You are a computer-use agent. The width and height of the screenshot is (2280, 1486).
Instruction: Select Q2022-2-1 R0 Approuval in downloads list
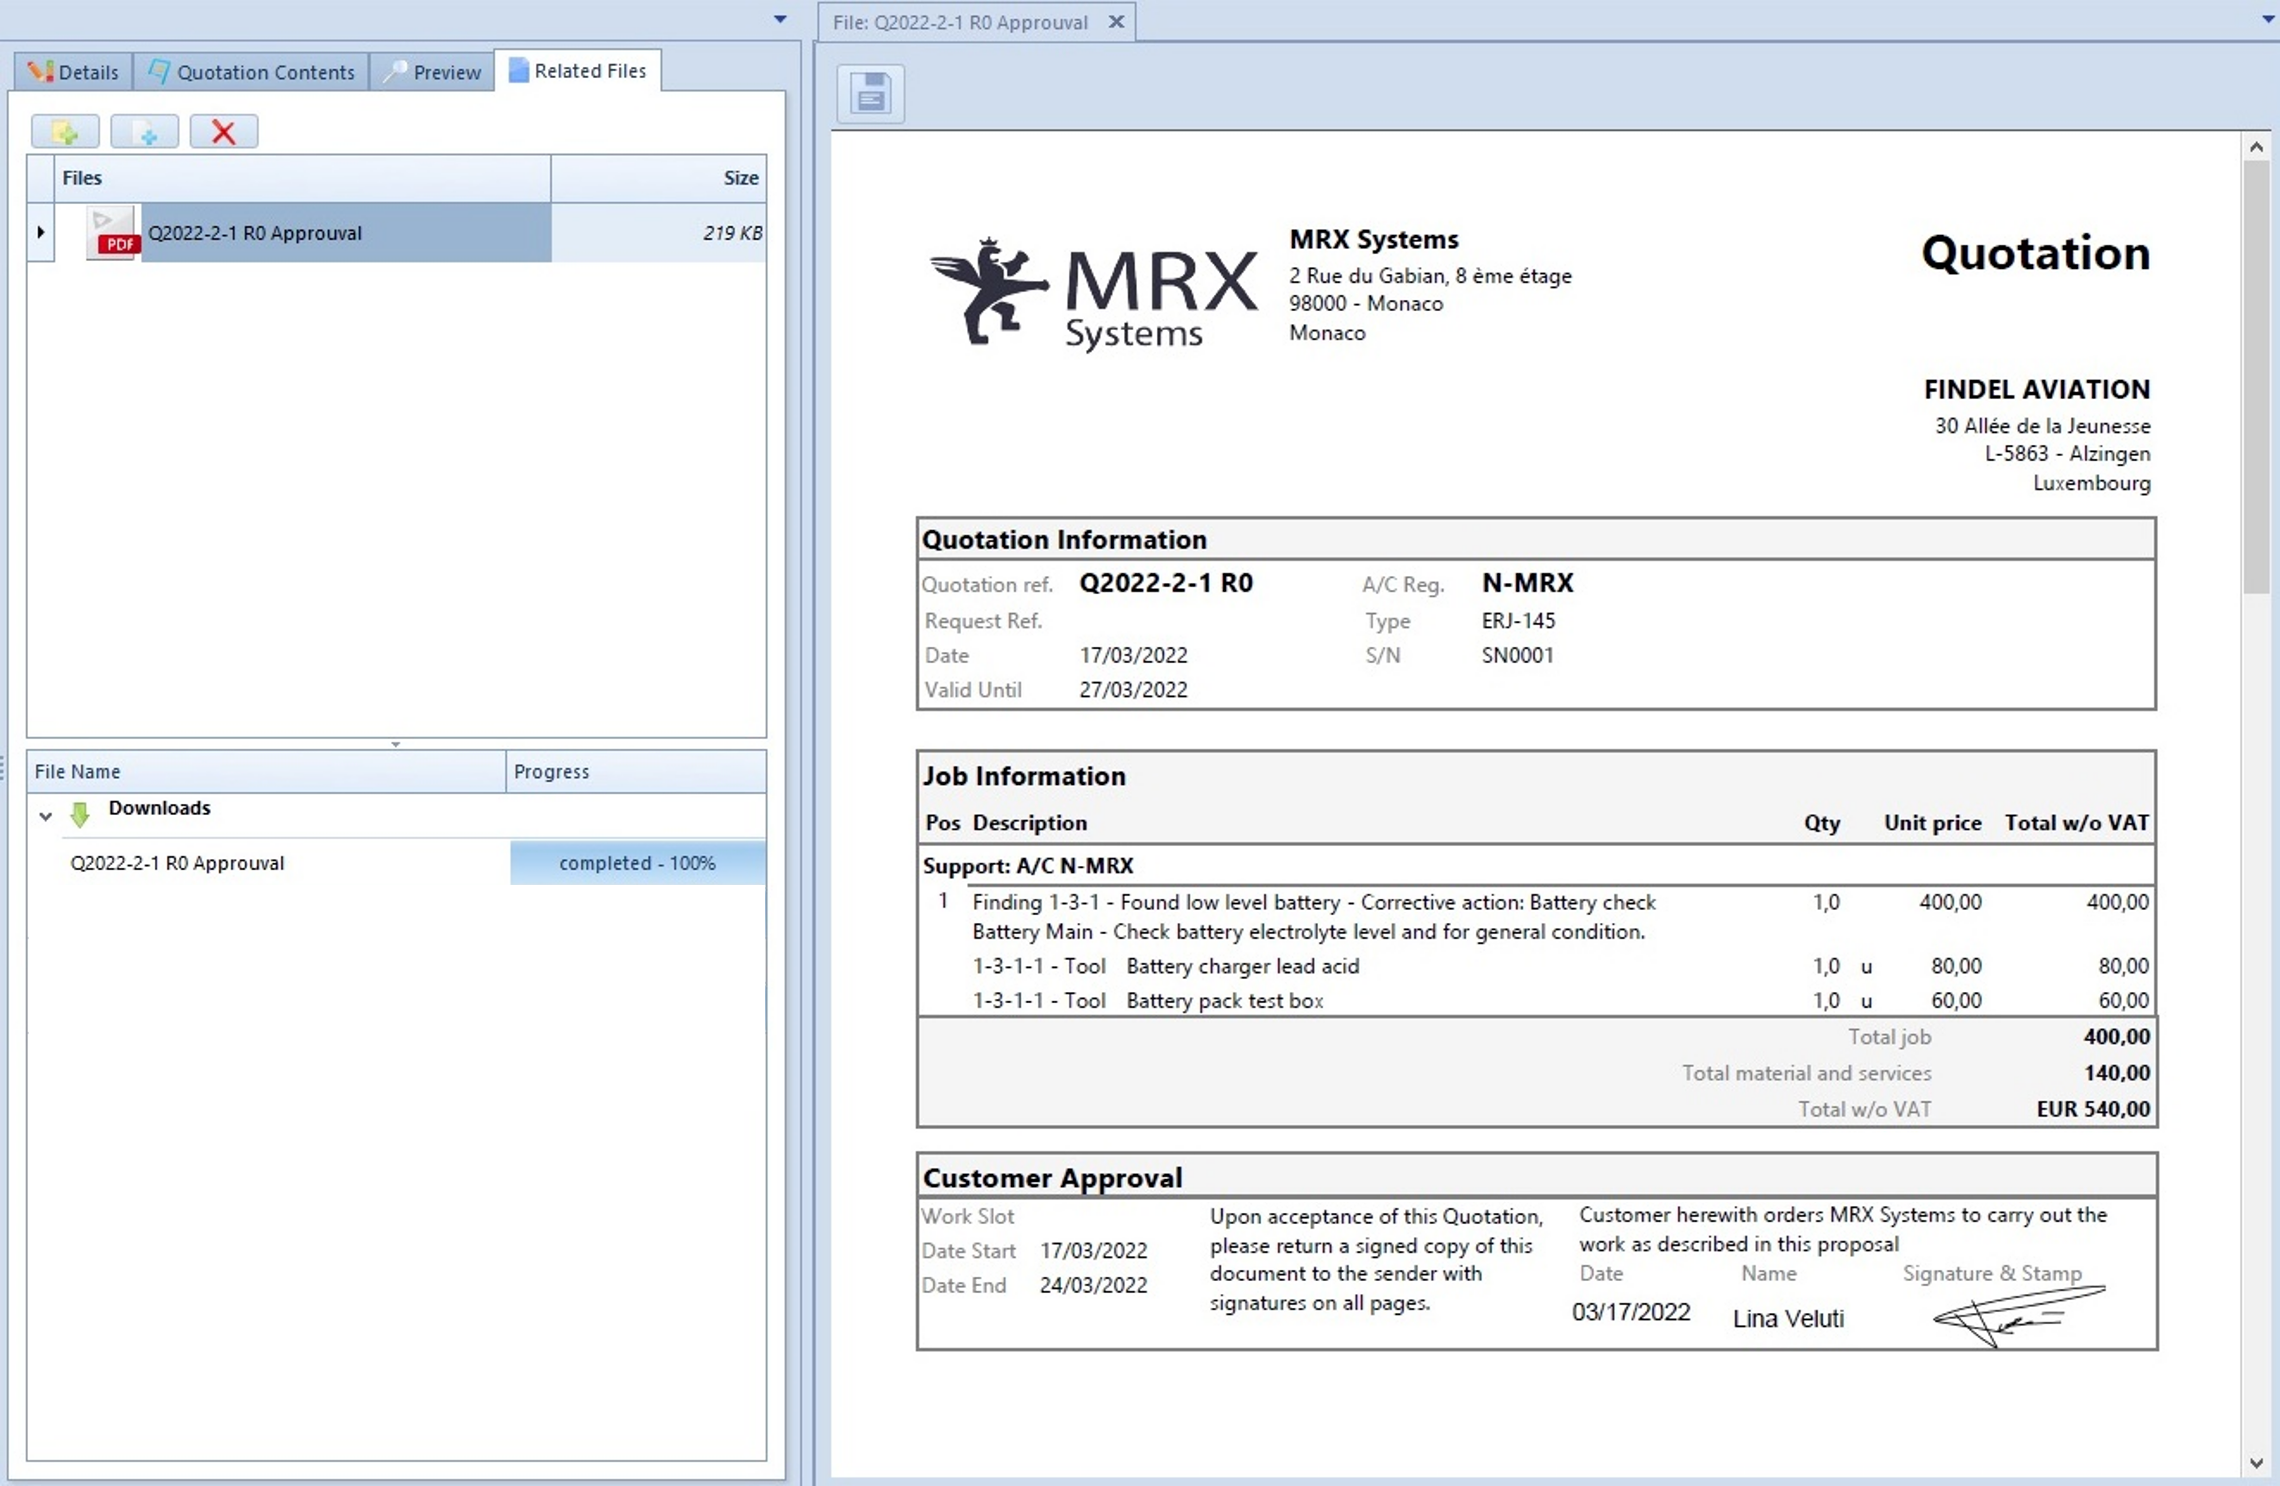point(177,863)
